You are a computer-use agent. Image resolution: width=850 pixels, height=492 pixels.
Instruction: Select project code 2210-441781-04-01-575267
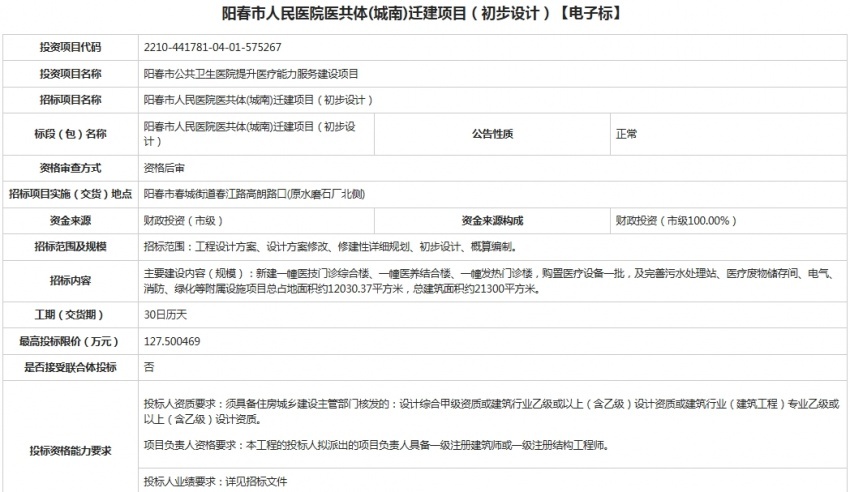(x=212, y=47)
